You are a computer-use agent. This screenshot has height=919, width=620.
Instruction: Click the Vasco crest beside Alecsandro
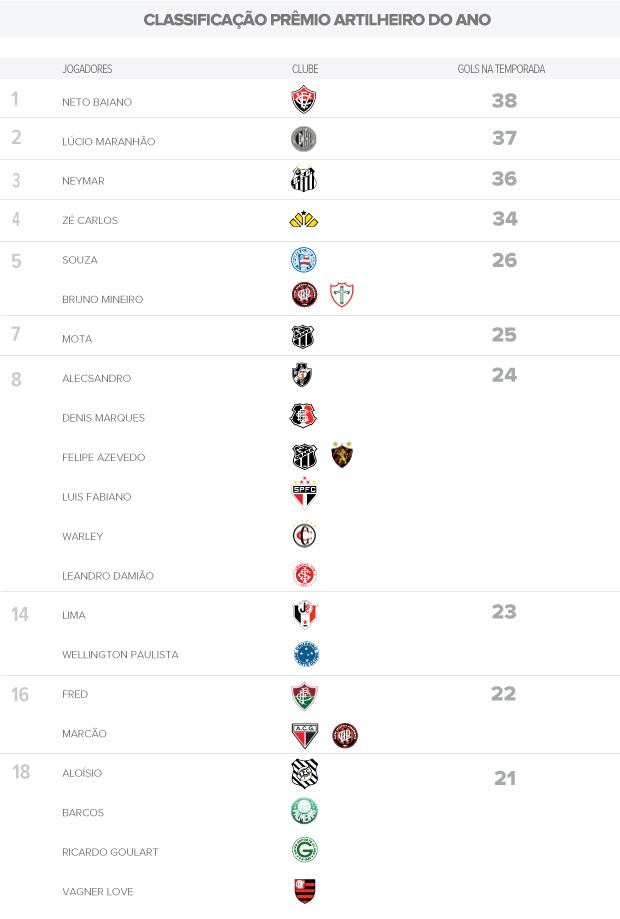click(302, 376)
